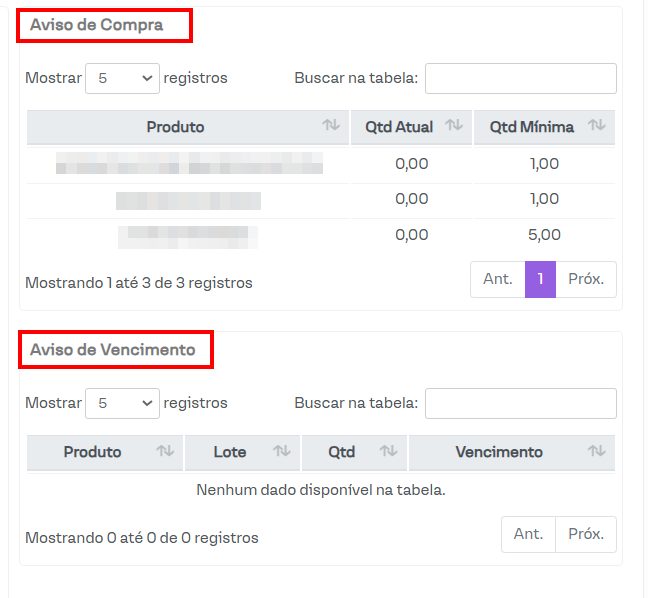This screenshot has height=598, width=648.
Task: Select the Aviso de Vencimento heading
Action: (x=112, y=350)
